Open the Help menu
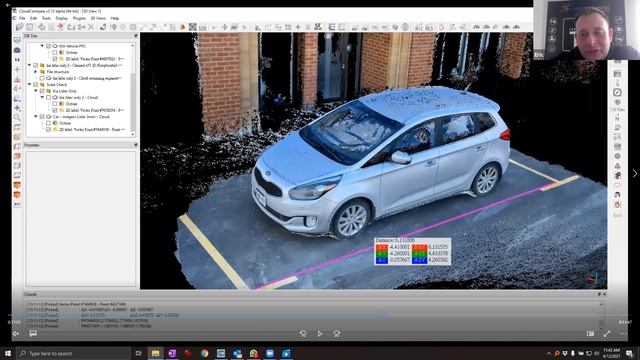The width and height of the screenshot is (640, 360). coord(115,18)
